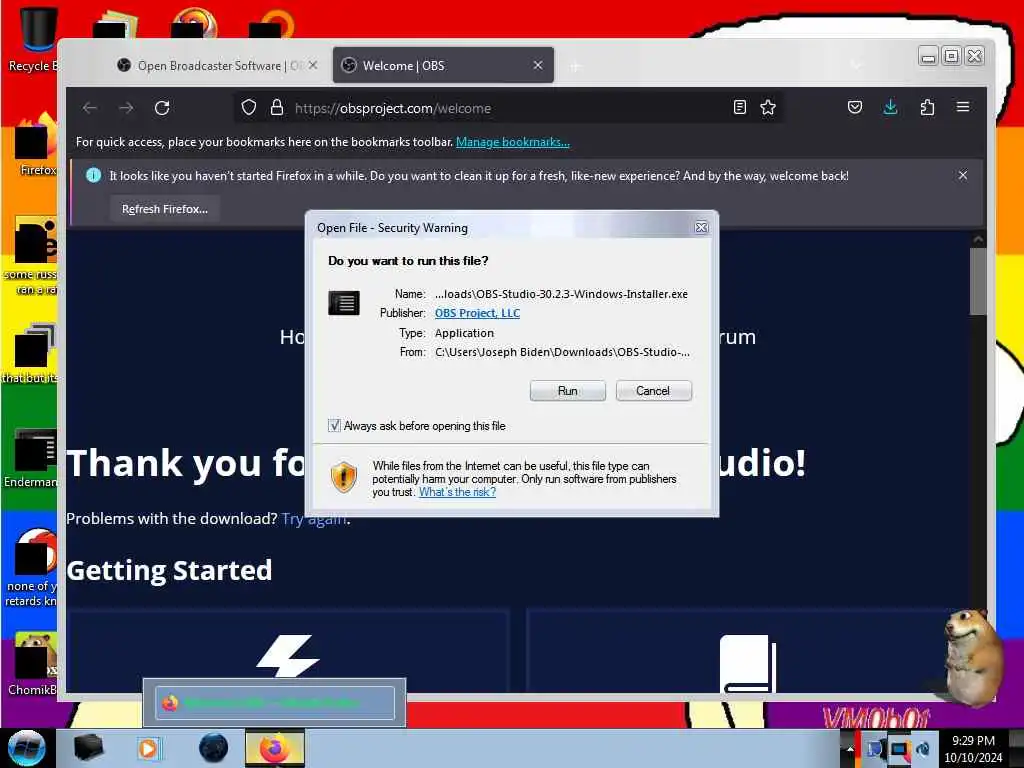Viewport: 1024px width, 768px height.
Task: Go back to the previous page
Action: tap(90, 108)
